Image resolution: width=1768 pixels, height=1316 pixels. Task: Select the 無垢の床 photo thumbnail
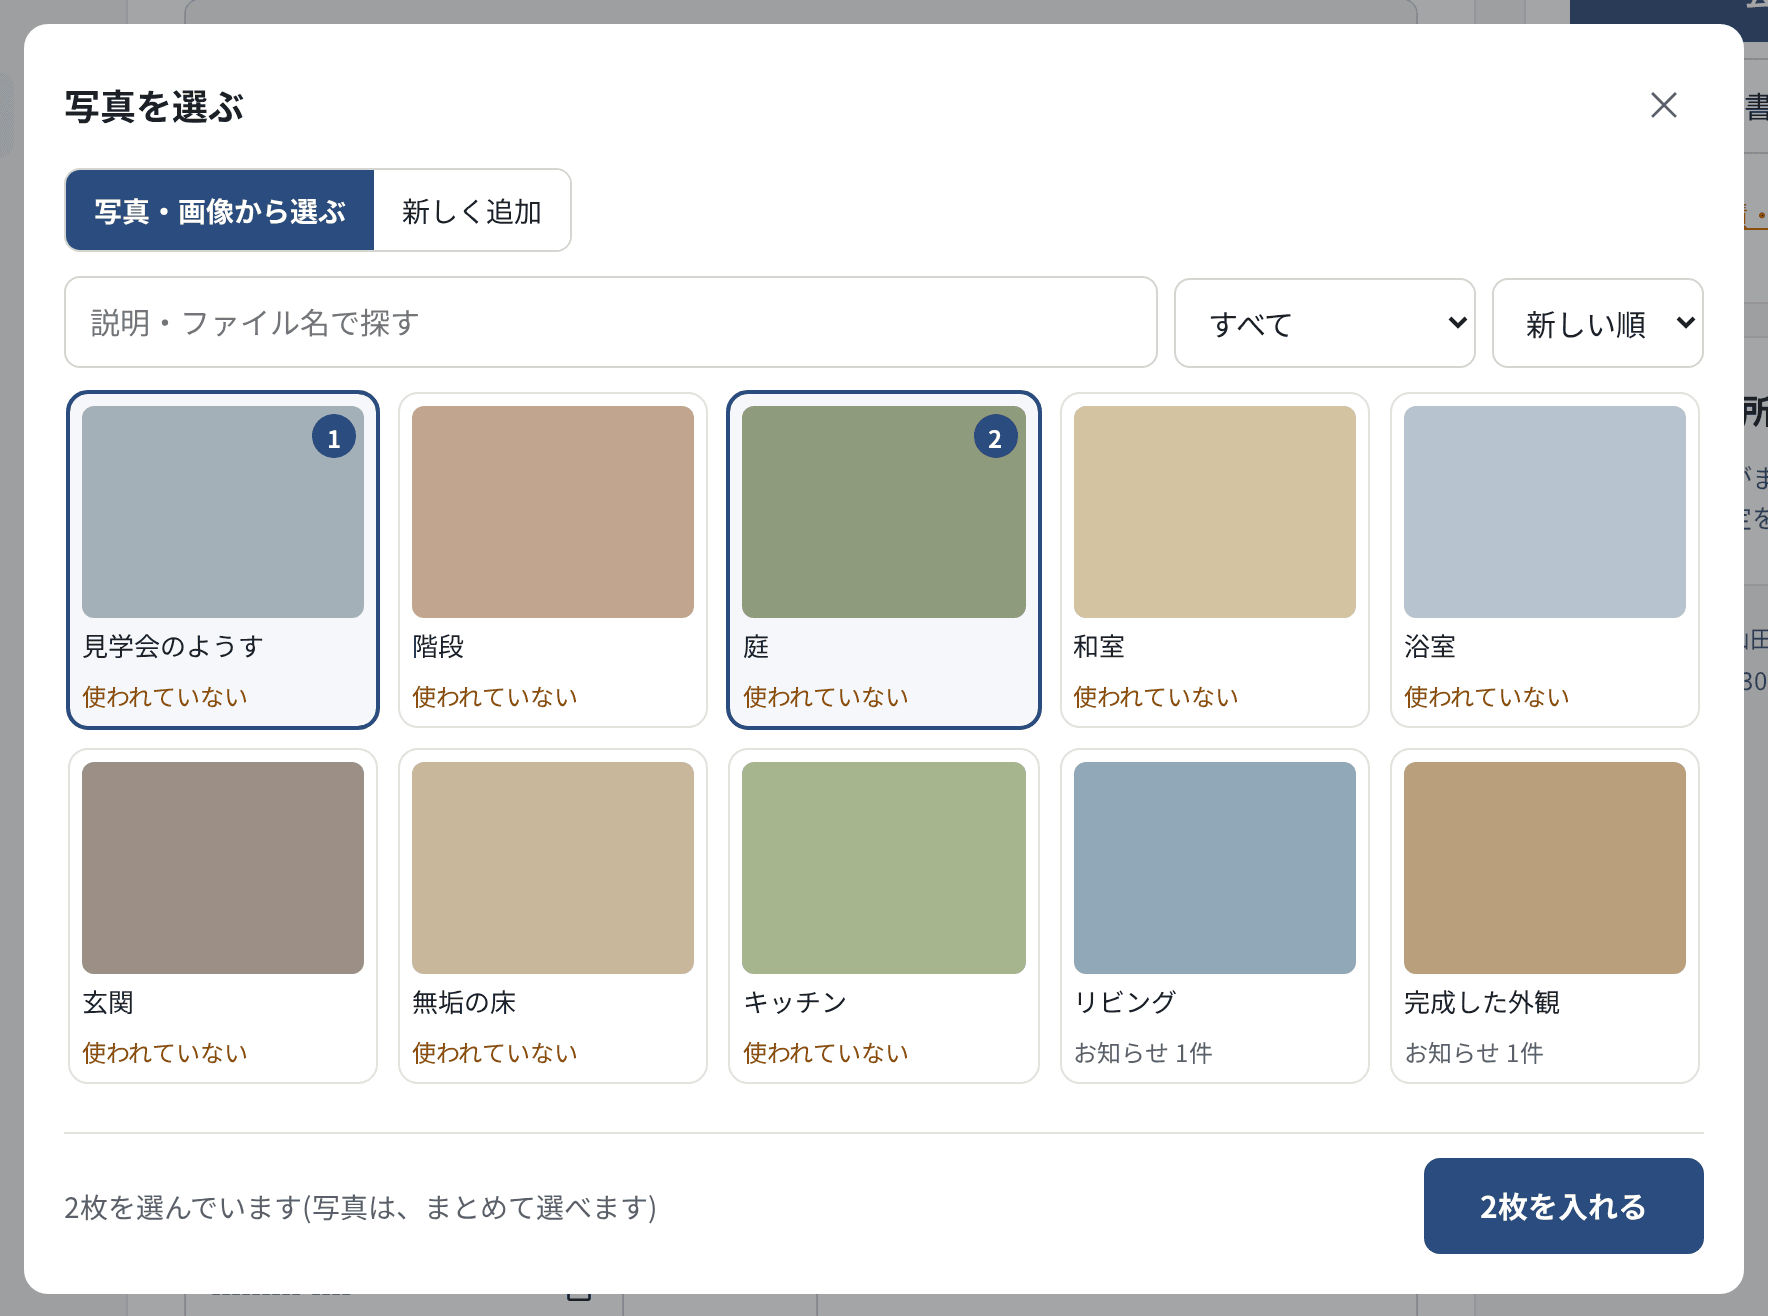553,868
